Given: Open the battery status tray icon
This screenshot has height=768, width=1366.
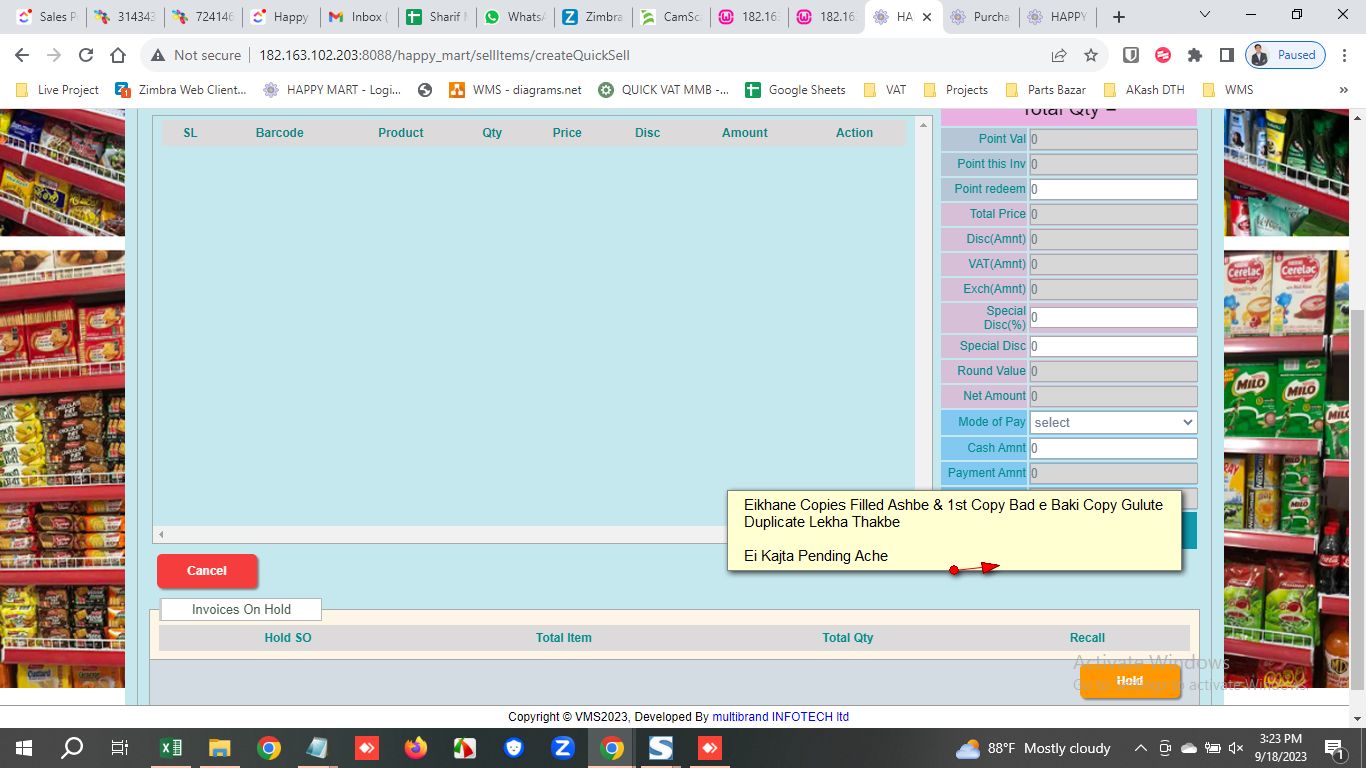Looking at the screenshot, I should click(1213, 748).
